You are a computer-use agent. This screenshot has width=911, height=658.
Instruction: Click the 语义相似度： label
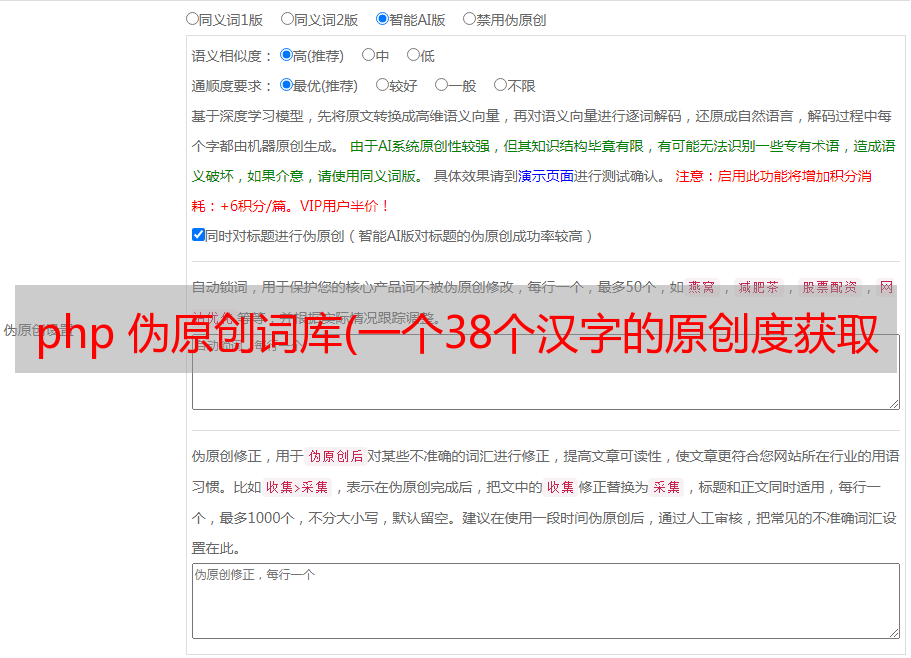coord(232,56)
